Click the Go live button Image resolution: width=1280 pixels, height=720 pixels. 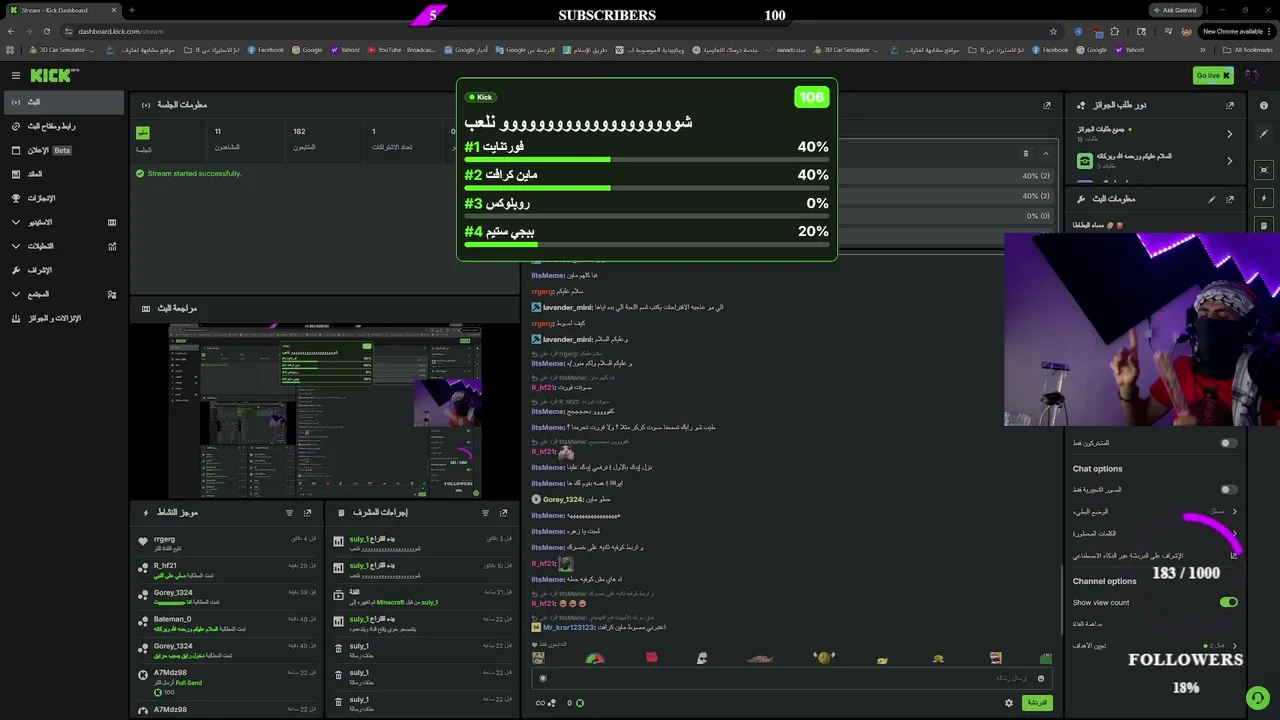click(1213, 75)
